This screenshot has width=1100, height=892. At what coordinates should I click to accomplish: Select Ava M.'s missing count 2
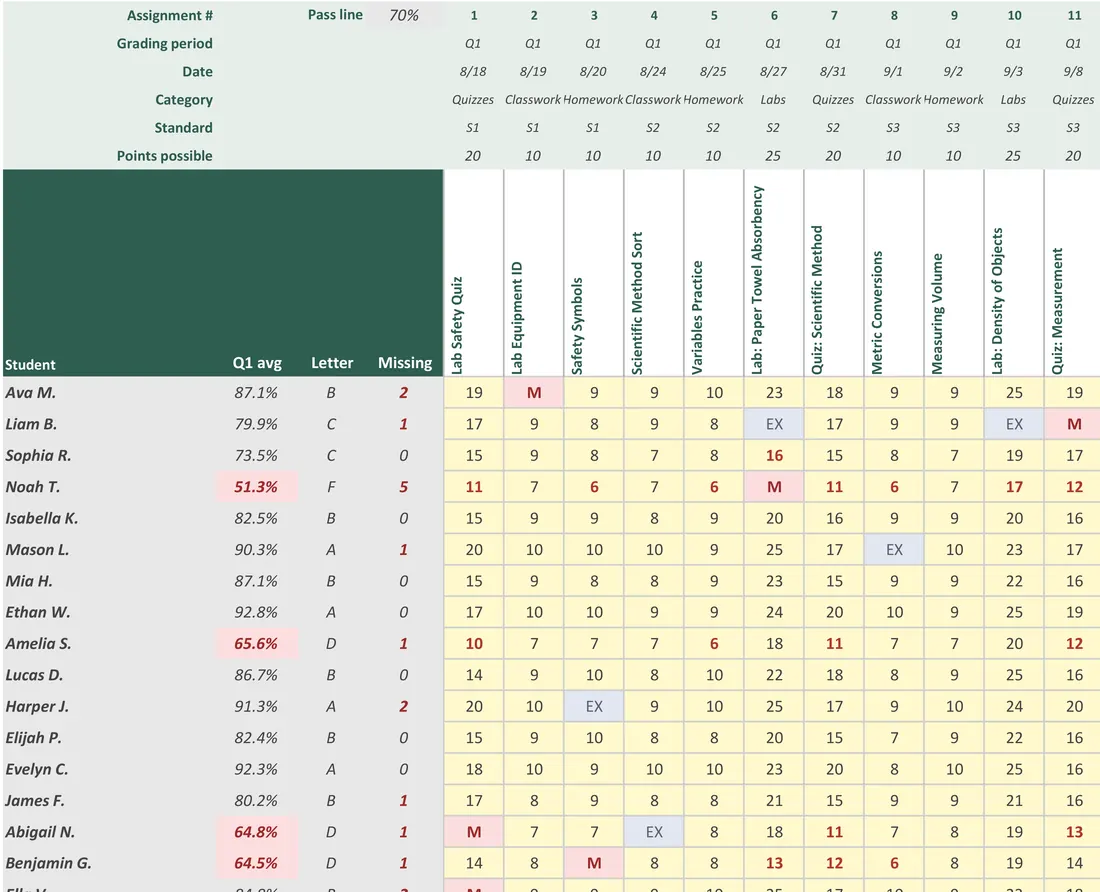[x=403, y=393]
